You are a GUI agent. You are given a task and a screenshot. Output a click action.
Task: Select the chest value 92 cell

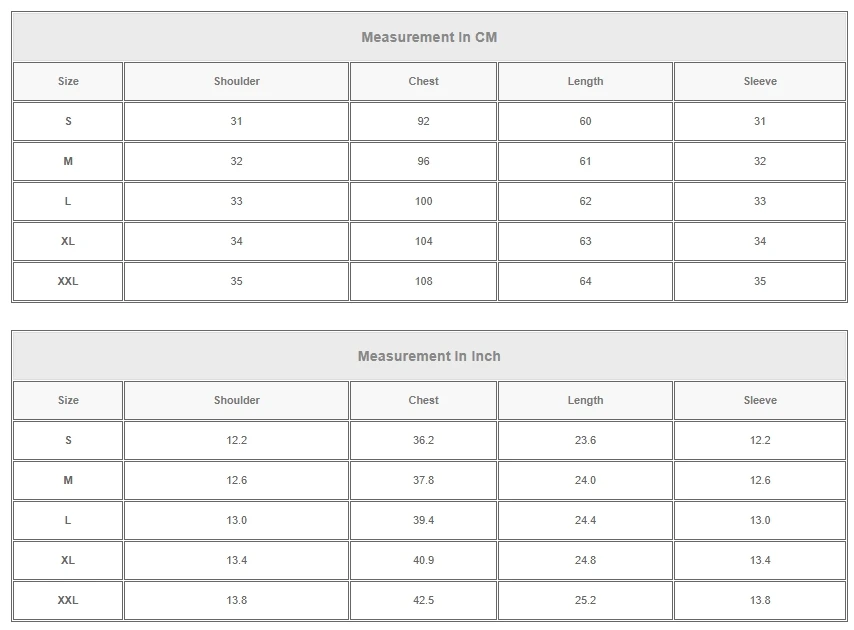[x=423, y=121]
